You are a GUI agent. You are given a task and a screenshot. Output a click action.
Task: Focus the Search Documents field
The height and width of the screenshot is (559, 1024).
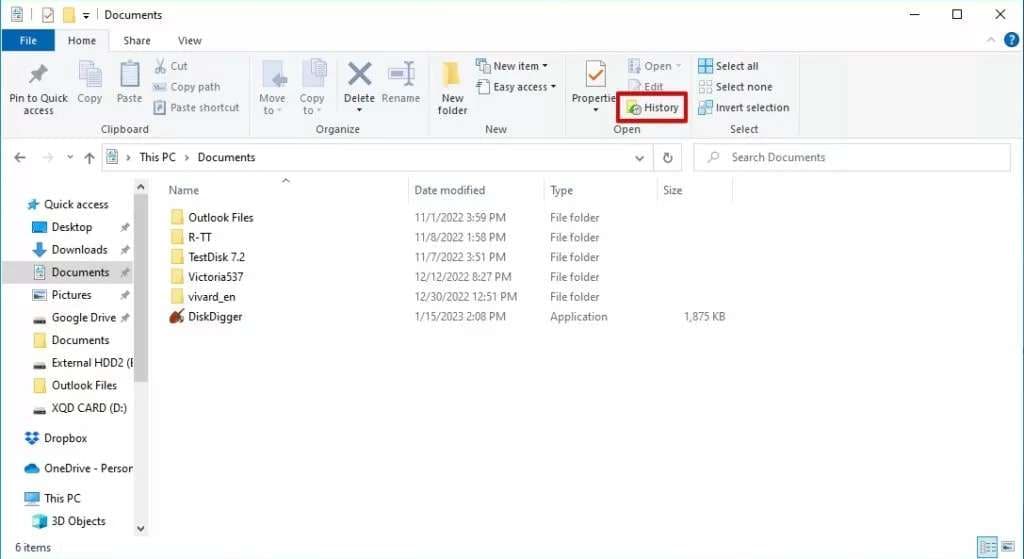[852, 157]
